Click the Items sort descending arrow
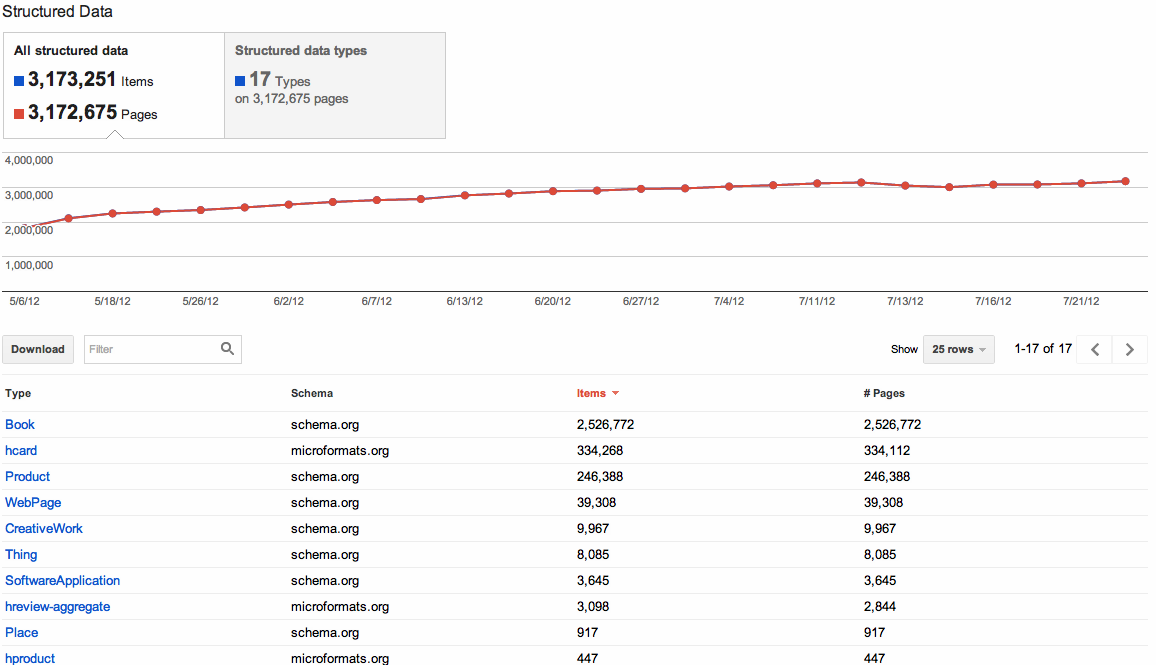 point(615,394)
